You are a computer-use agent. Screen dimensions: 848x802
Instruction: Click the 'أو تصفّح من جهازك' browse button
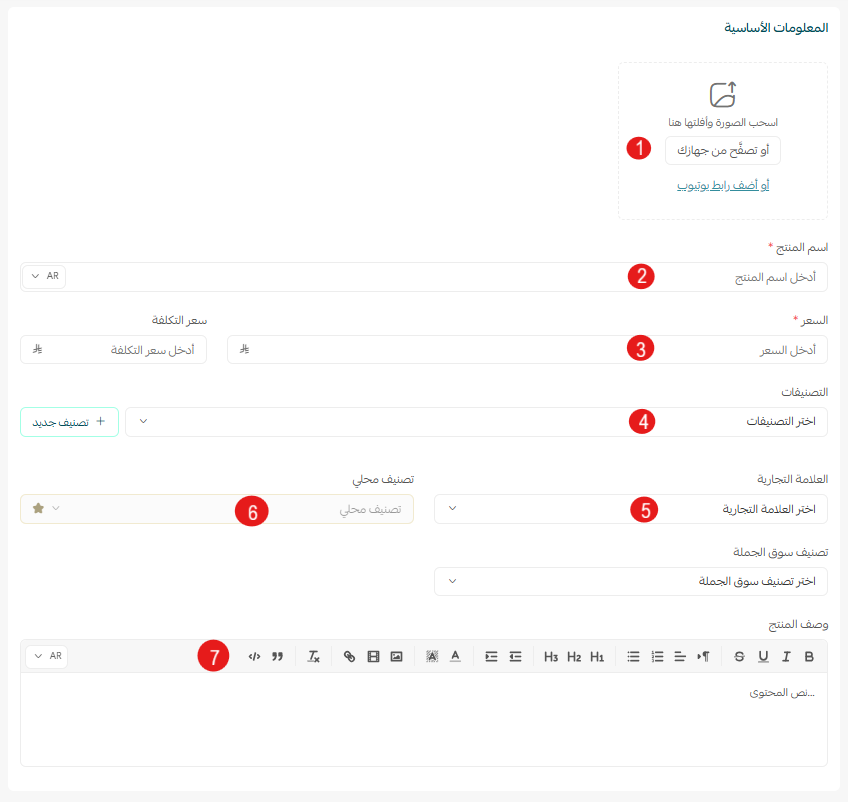[722, 150]
